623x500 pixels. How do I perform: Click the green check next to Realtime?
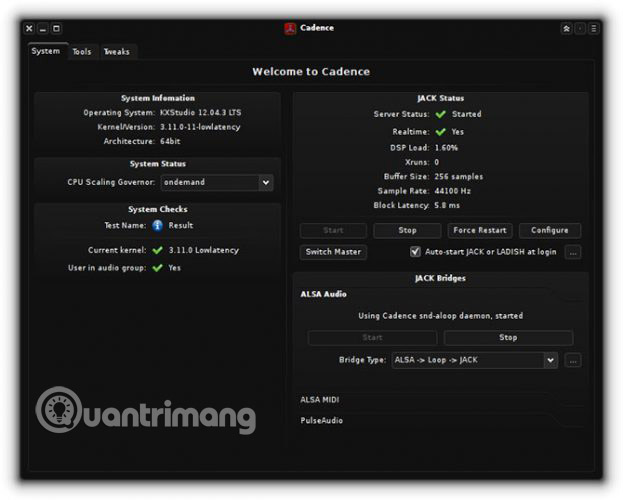pyautogui.click(x=440, y=132)
